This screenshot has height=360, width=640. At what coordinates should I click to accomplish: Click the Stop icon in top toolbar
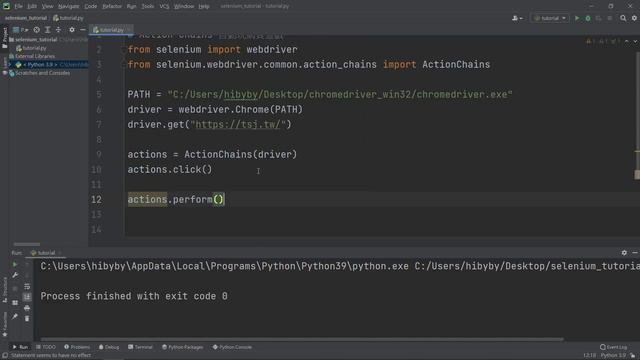coord(609,18)
